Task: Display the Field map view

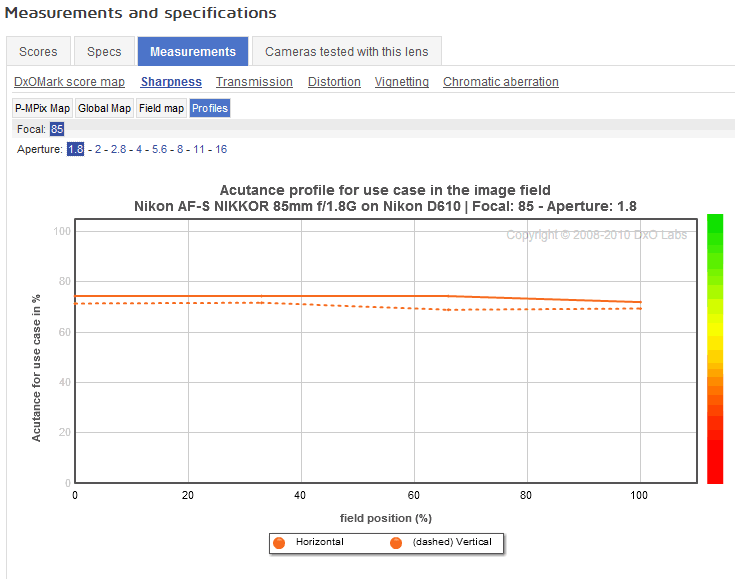Action: tap(161, 108)
